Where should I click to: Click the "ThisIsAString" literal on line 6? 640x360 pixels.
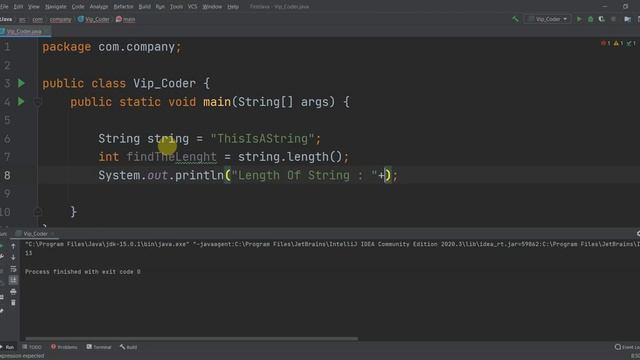(262, 139)
